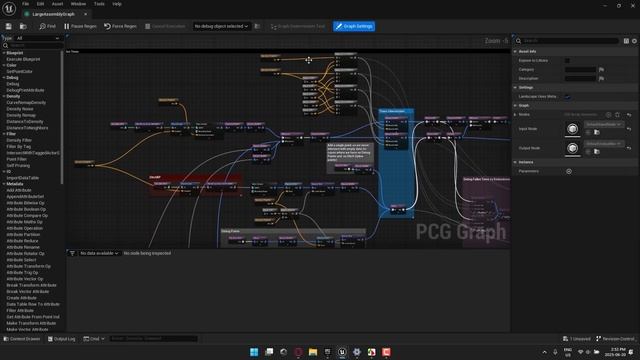Click the Input Node thumbnail
This screenshot has width=640, height=360.
[572, 129]
